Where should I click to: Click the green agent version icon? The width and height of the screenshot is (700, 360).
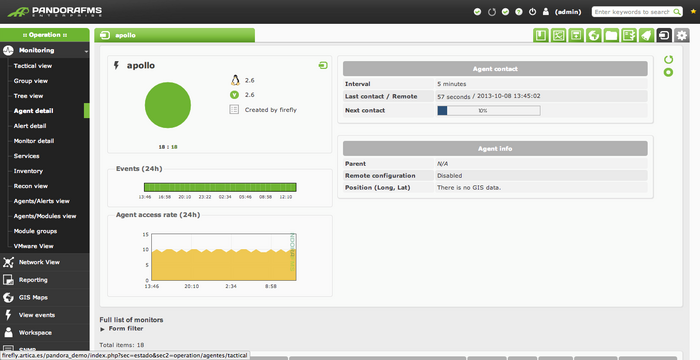[234, 95]
